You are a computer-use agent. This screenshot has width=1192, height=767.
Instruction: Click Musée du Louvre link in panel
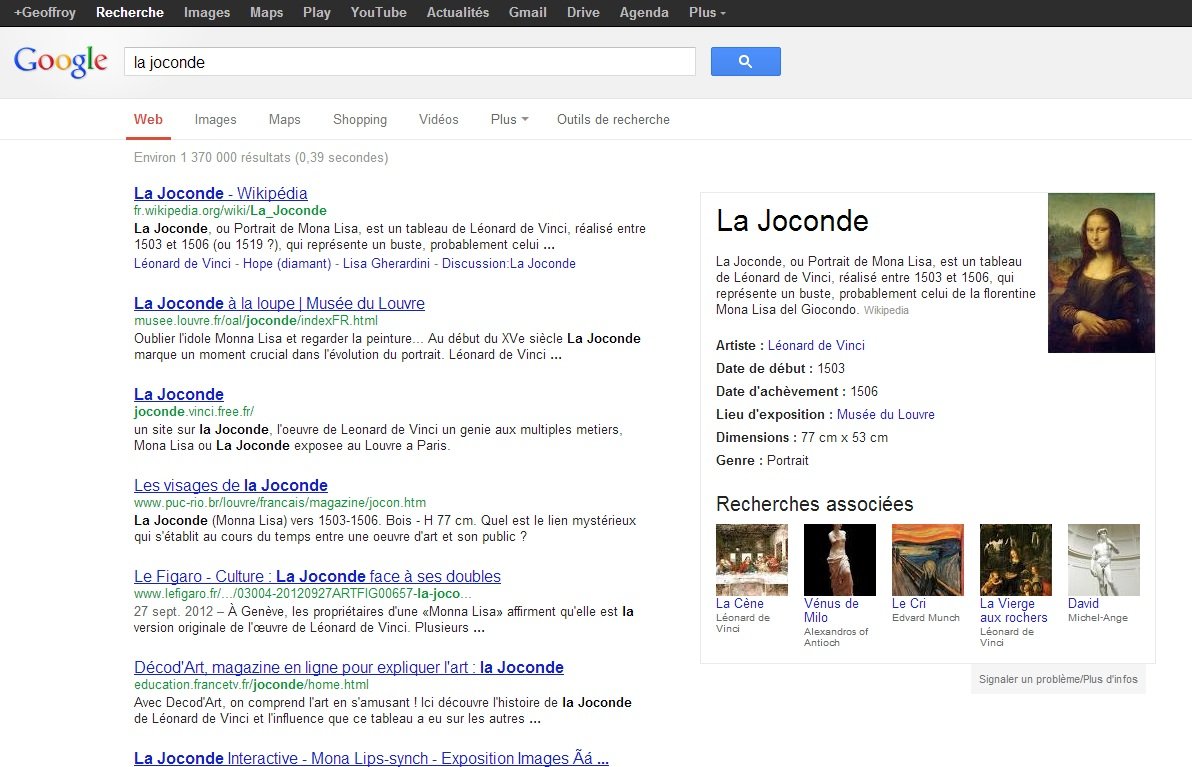pos(886,414)
